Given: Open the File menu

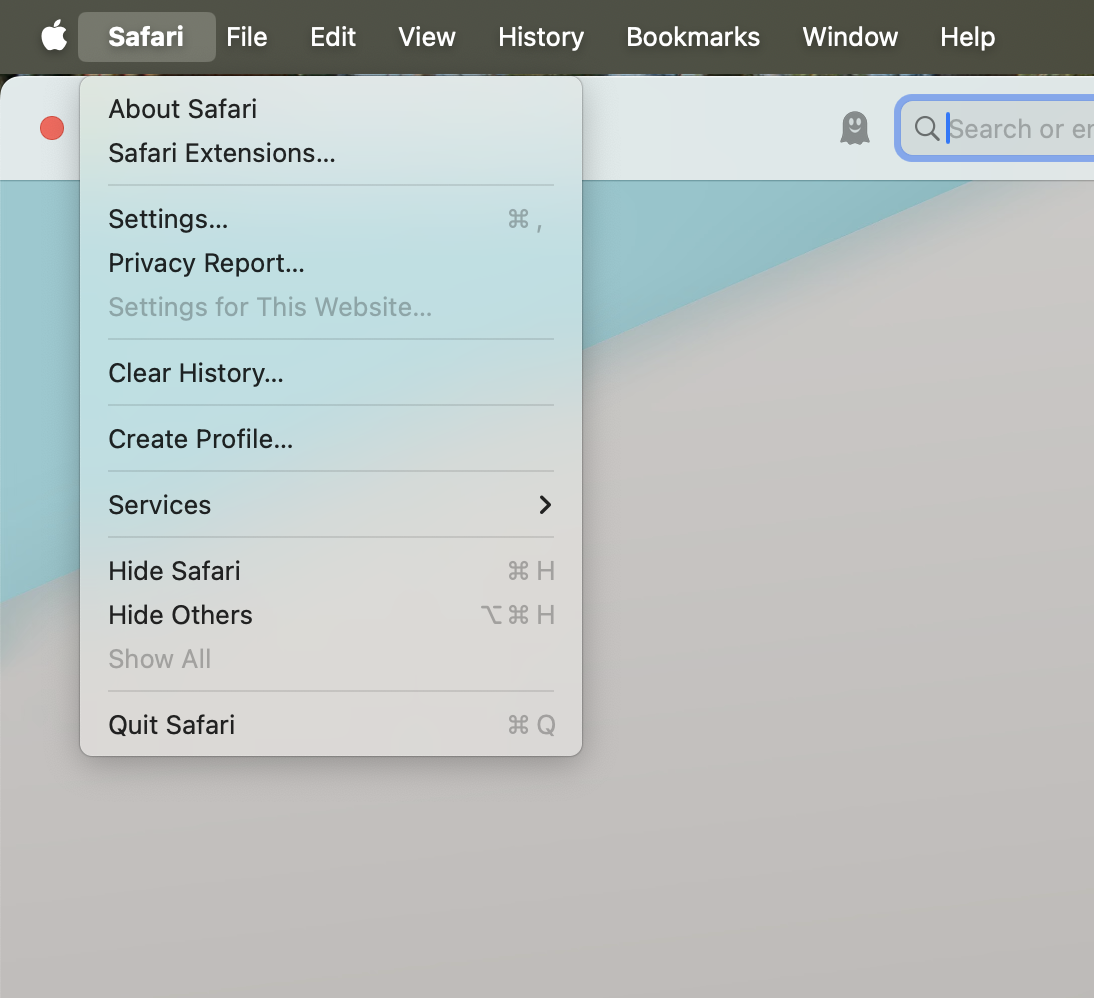Looking at the screenshot, I should [x=246, y=37].
